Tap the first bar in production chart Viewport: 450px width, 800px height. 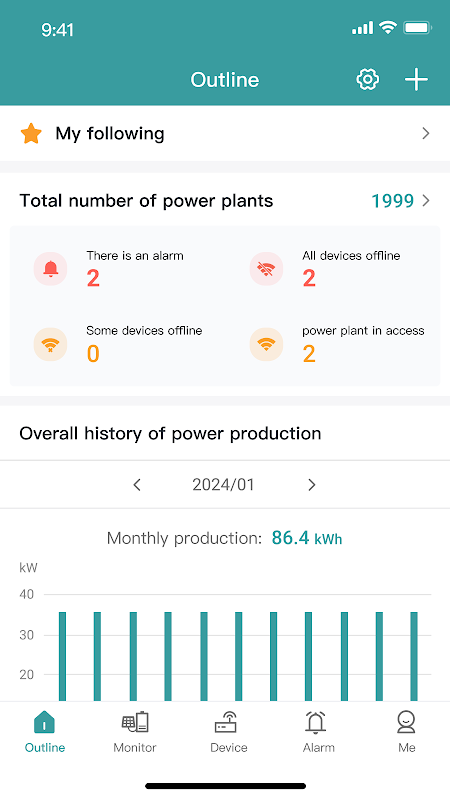pos(62,656)
